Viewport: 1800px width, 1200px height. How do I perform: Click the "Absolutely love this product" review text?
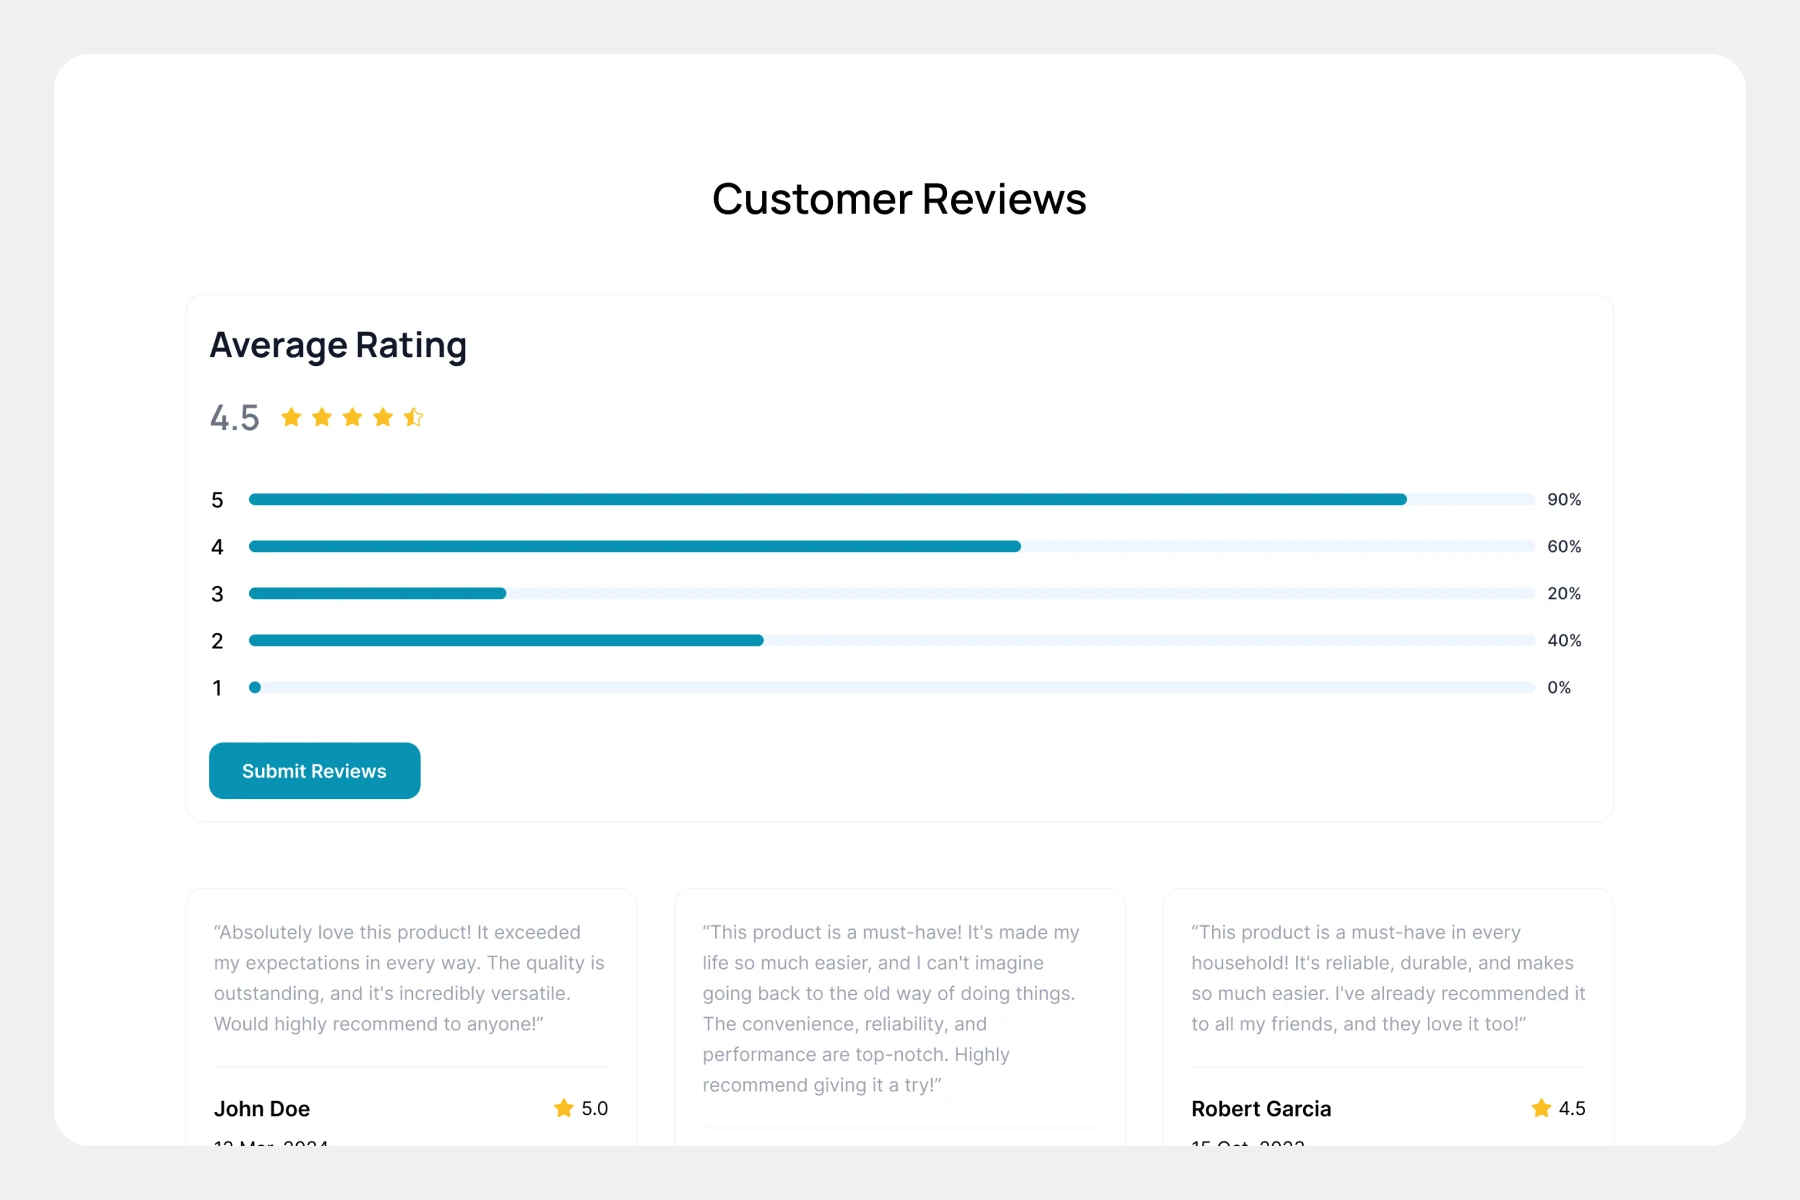[410, 977]
